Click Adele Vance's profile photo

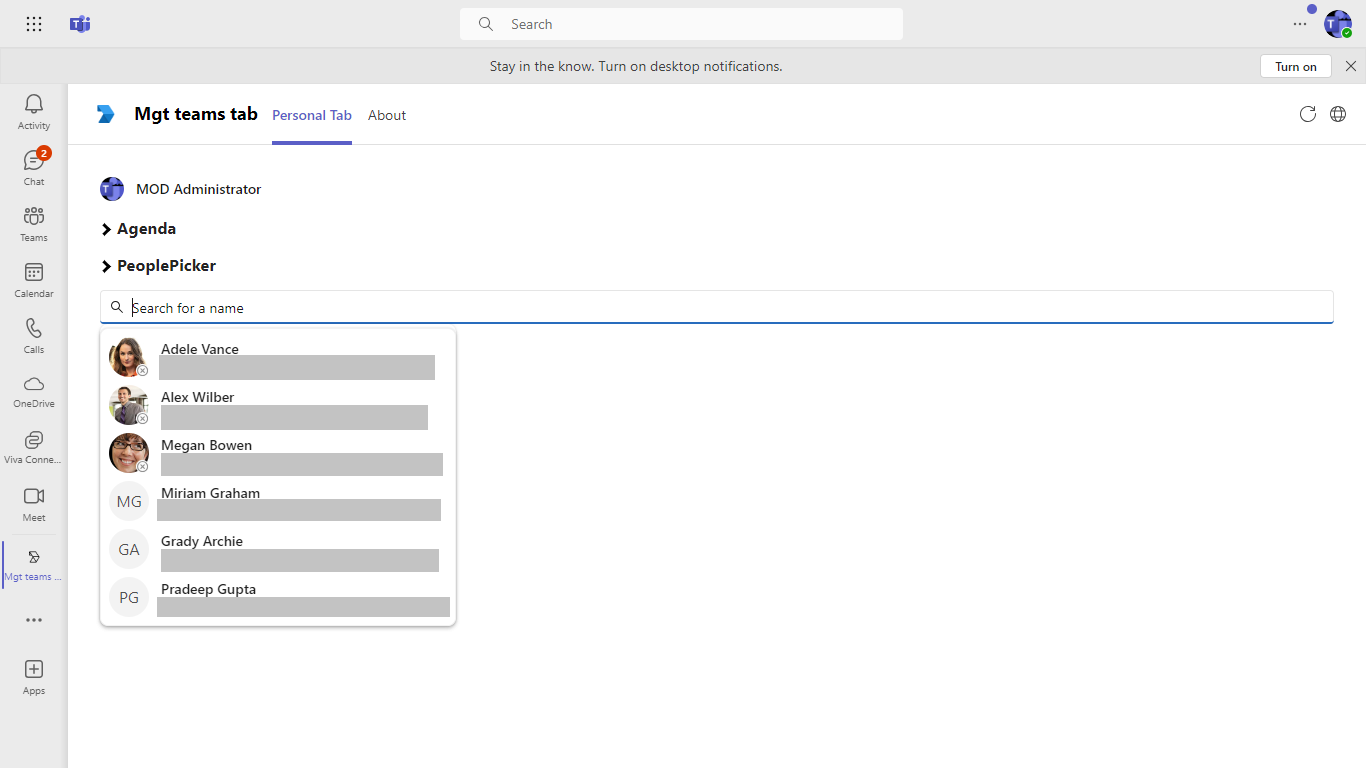click(x=128, y=357)
